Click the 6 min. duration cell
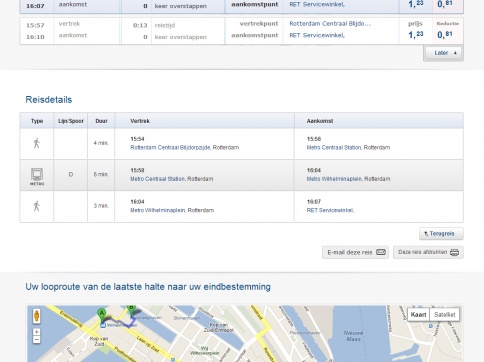The height and width of the screenshot is (362, 484). (101, 174)
